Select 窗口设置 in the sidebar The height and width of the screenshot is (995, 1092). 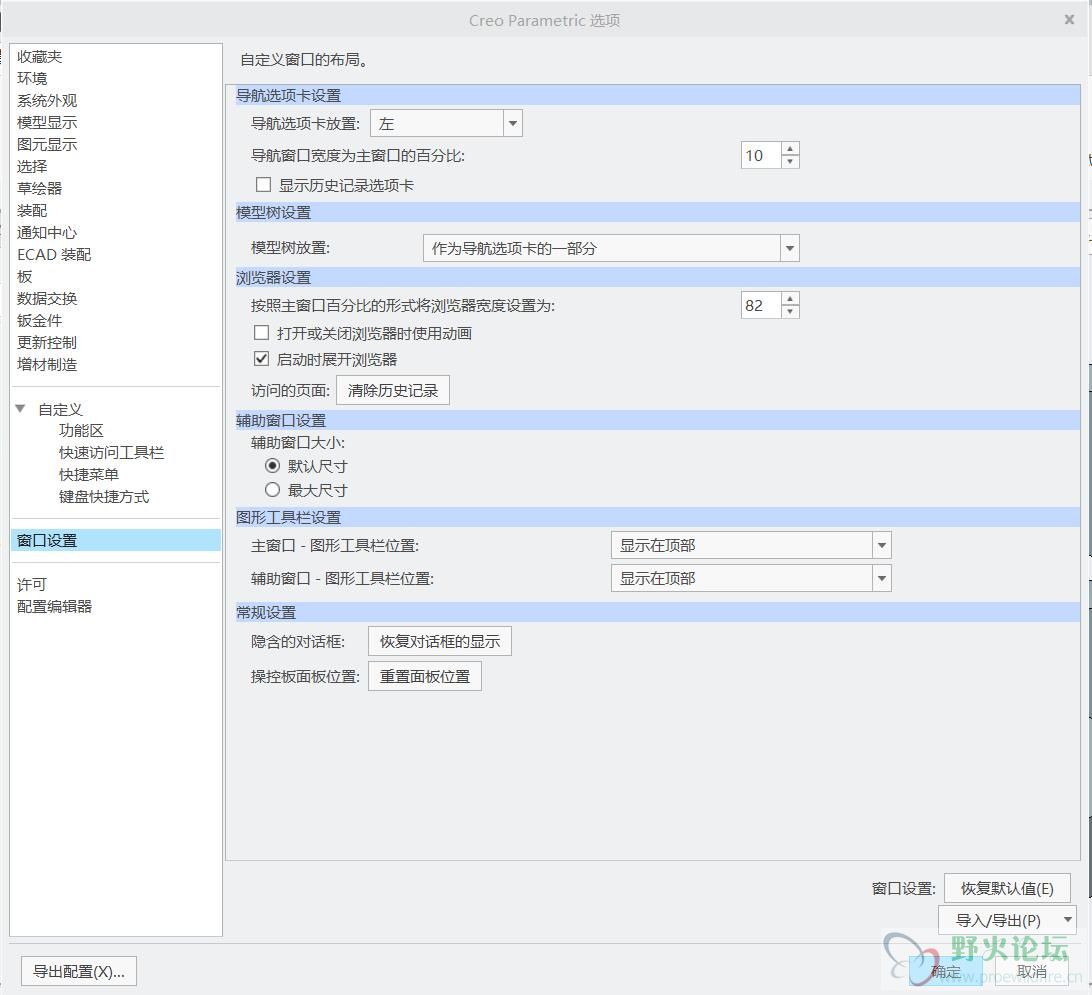pos(116,540)
